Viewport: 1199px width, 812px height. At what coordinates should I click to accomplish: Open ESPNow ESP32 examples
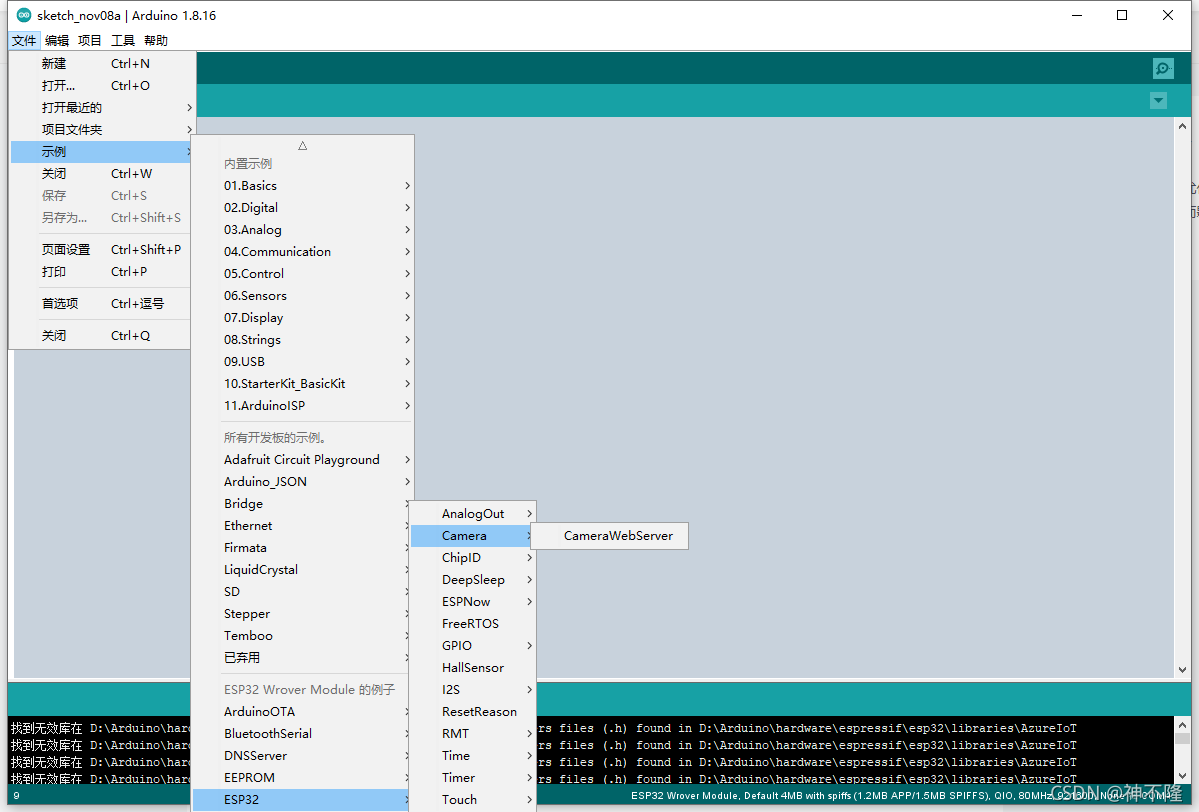click(473, 602)
